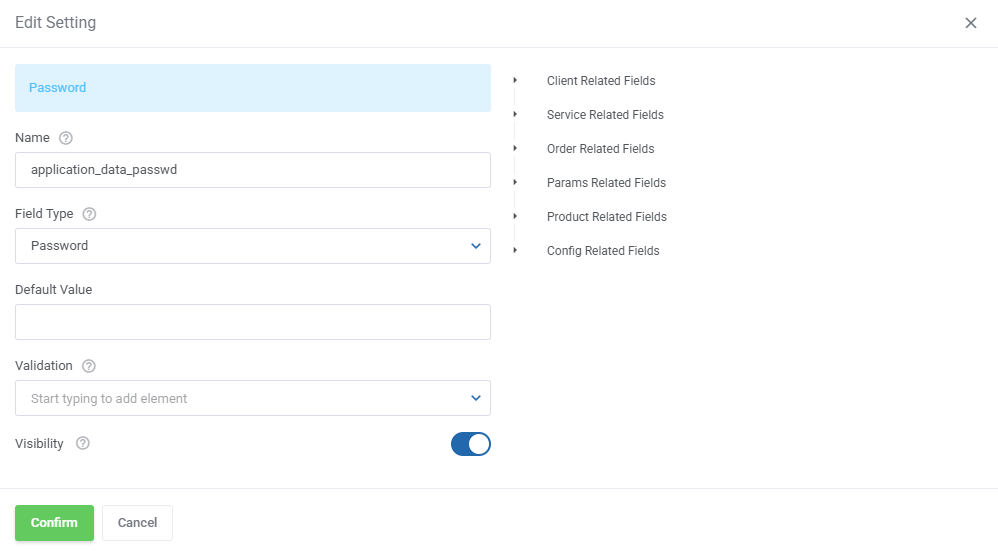This screenshot has height=555, width=998.
Task: Click into the Name input field
Action: (252, 170)
